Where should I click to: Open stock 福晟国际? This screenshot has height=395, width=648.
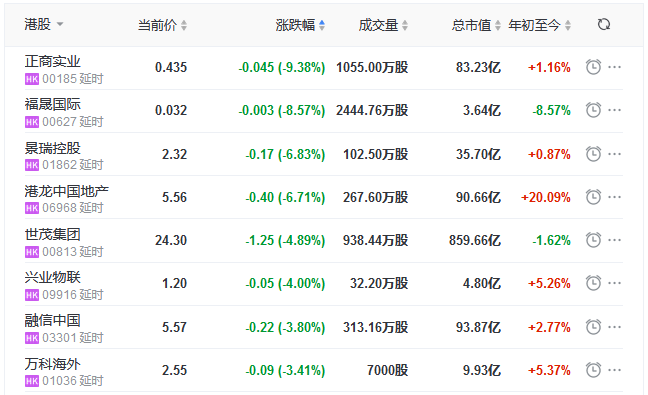52,104
